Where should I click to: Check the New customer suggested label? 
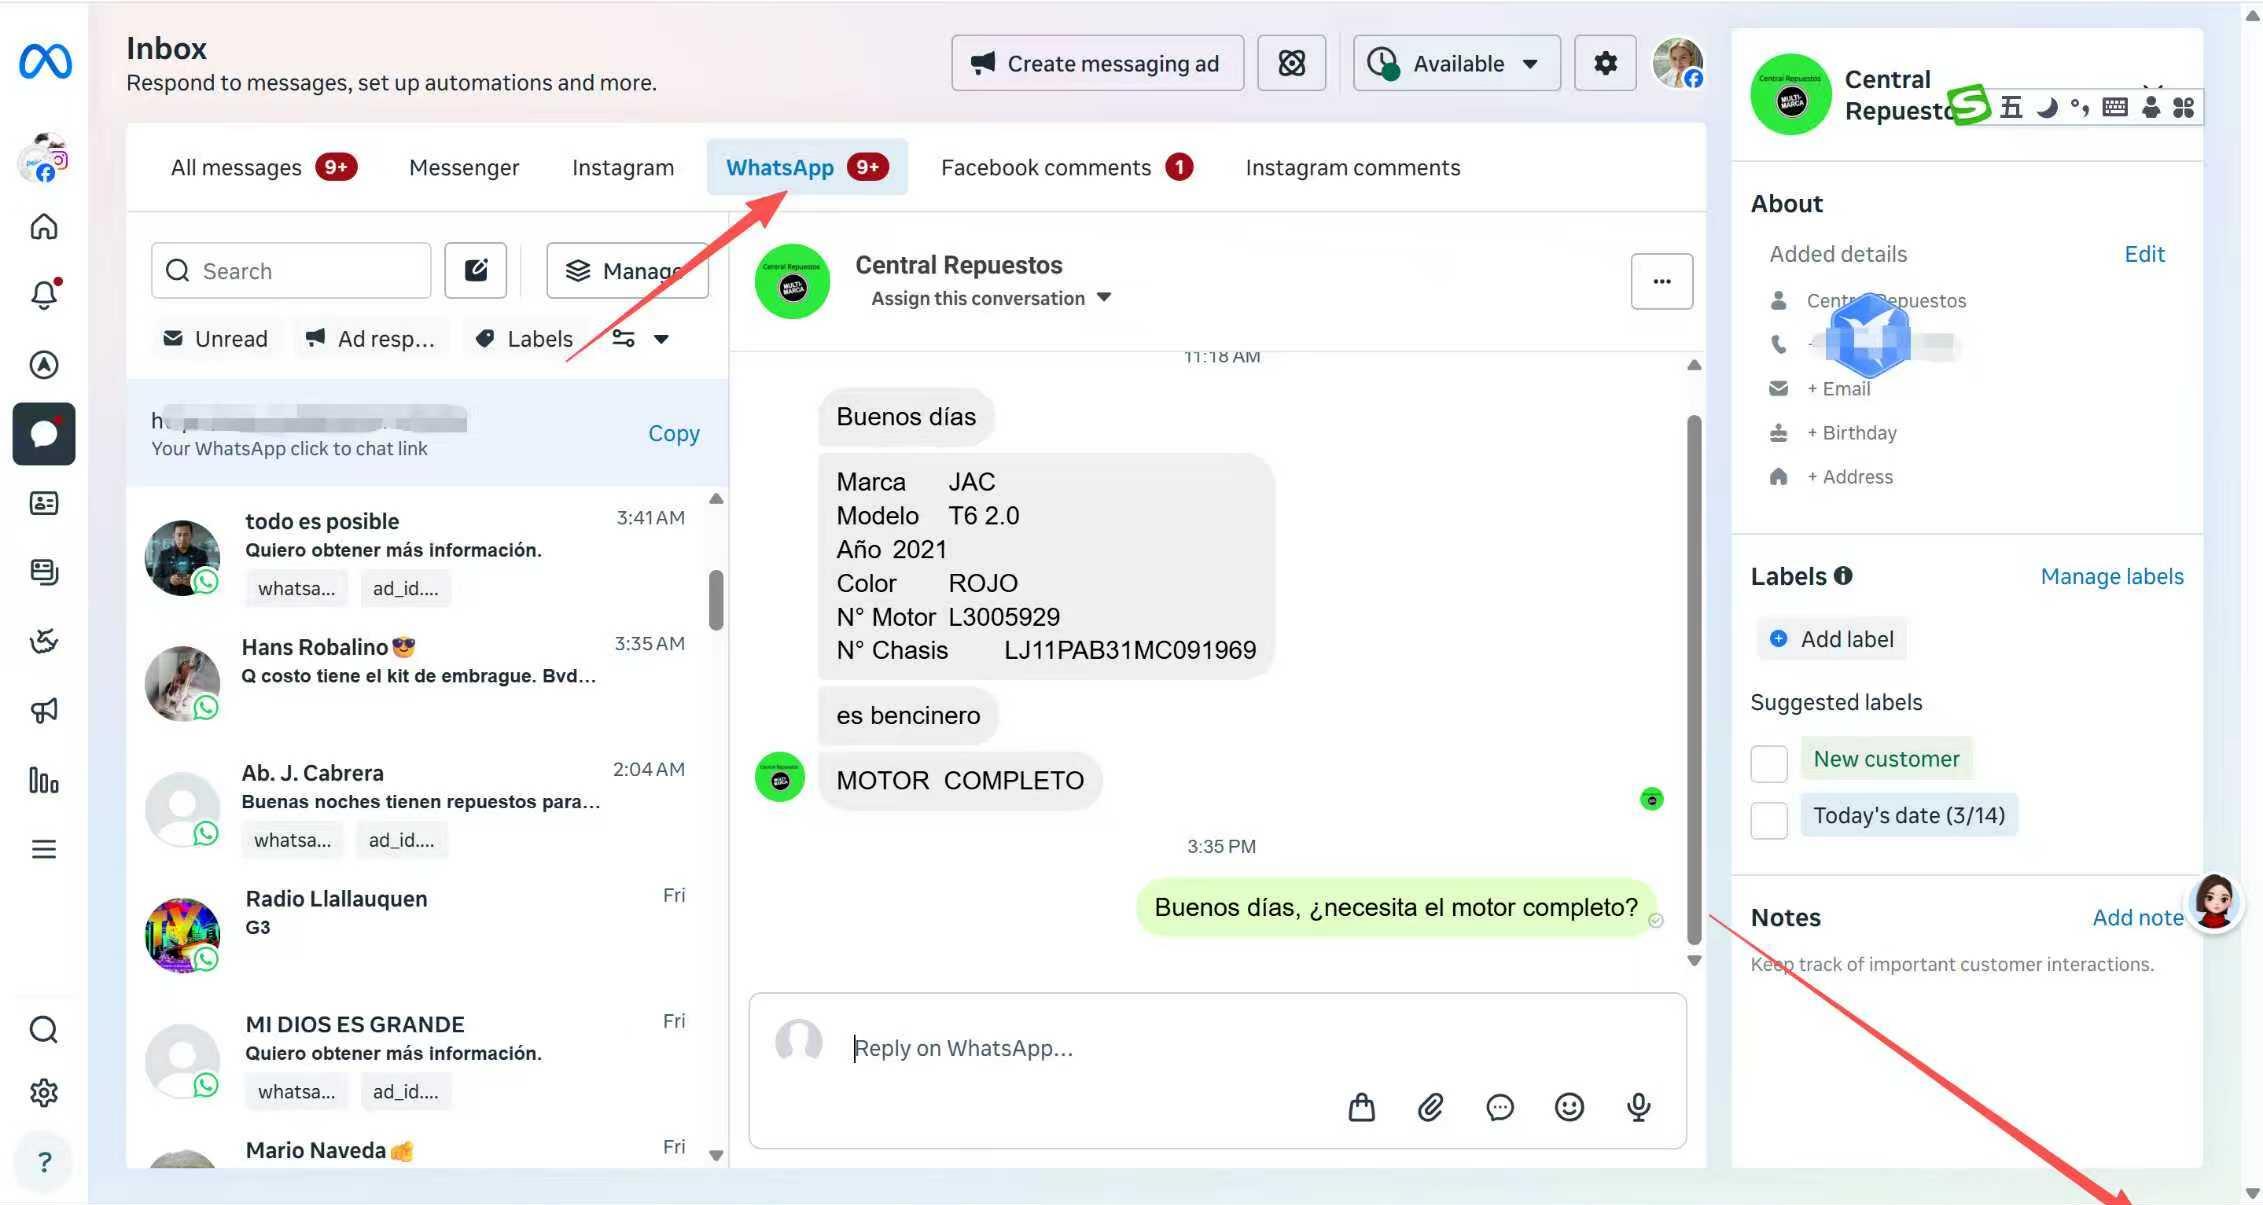[x=1768, y=764]
